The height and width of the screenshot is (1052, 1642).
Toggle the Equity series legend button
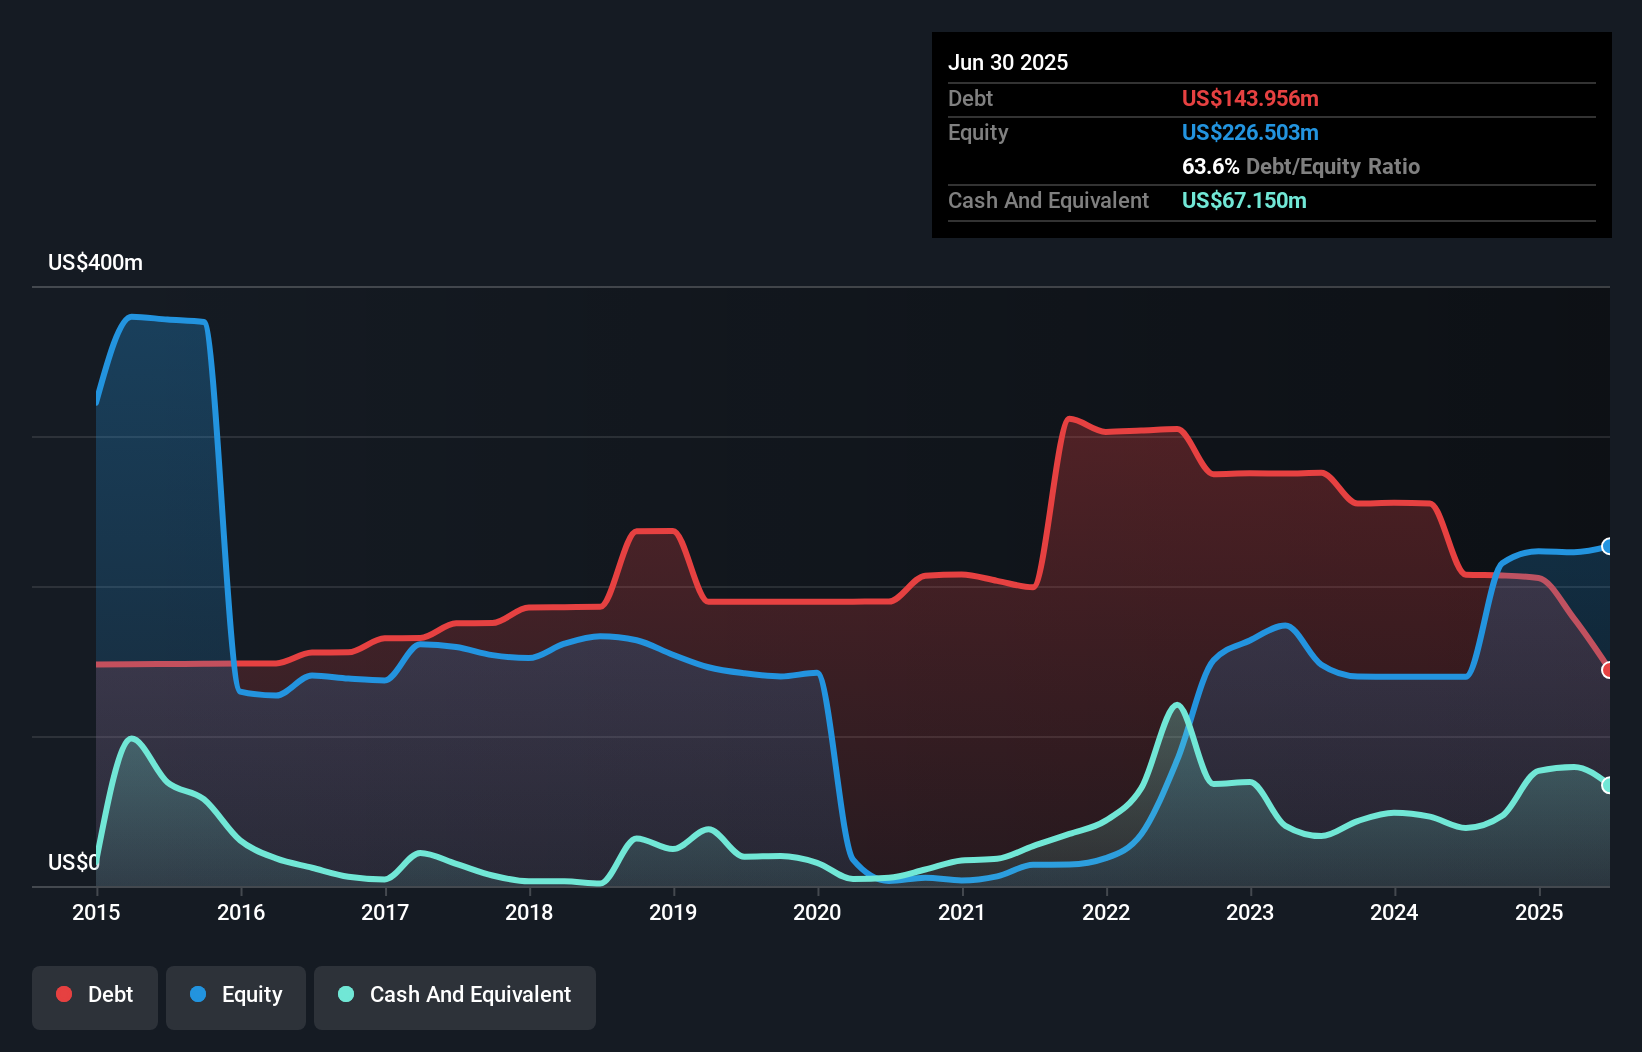[x=236, y=997]
